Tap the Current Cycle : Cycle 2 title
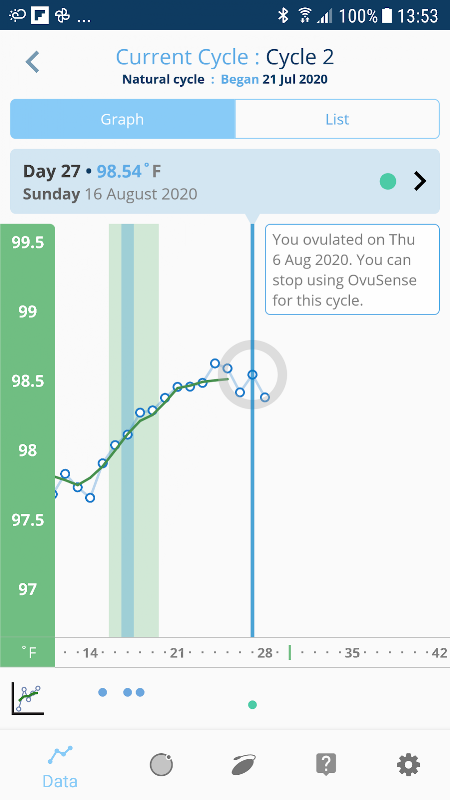This screenshot has height=800, width=450. [225, 57]
